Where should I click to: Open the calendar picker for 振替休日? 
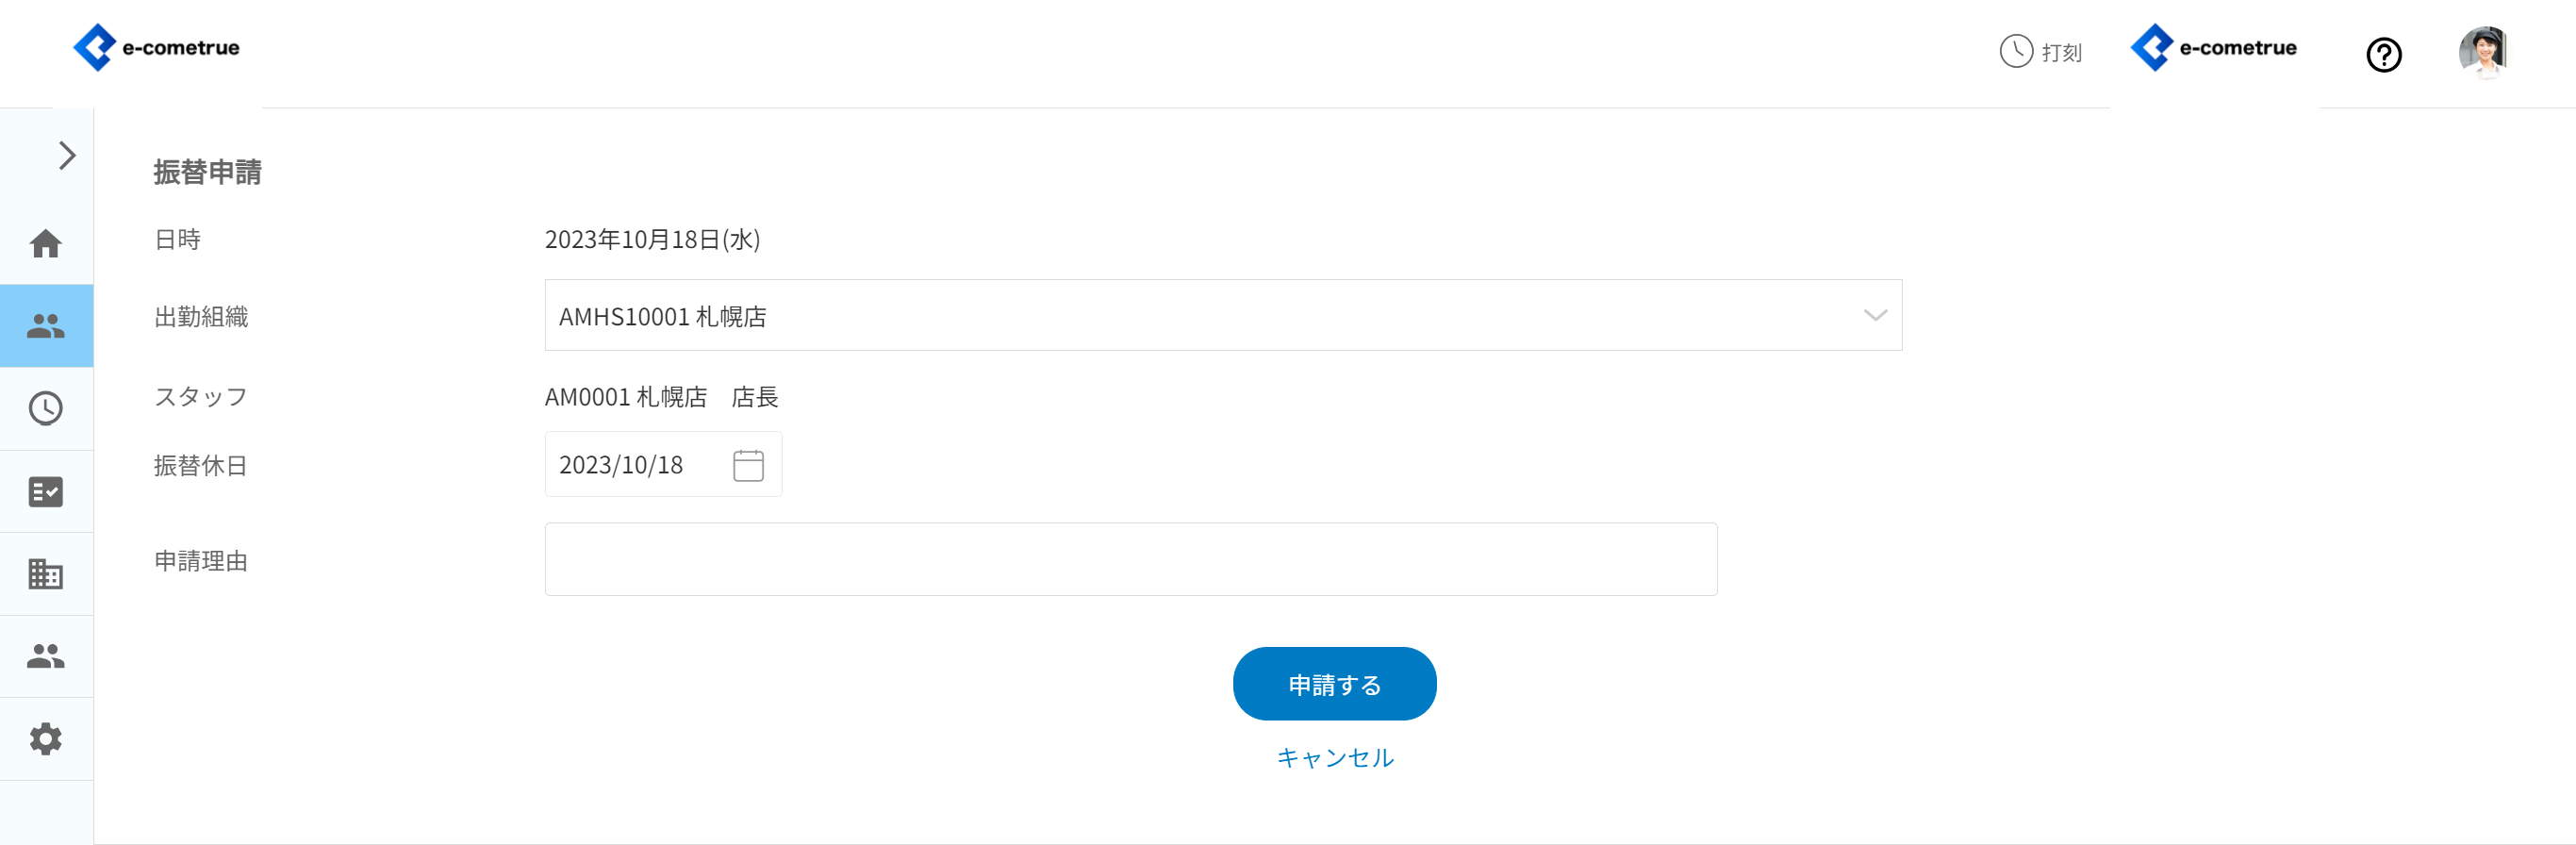[x=748, y=465]
